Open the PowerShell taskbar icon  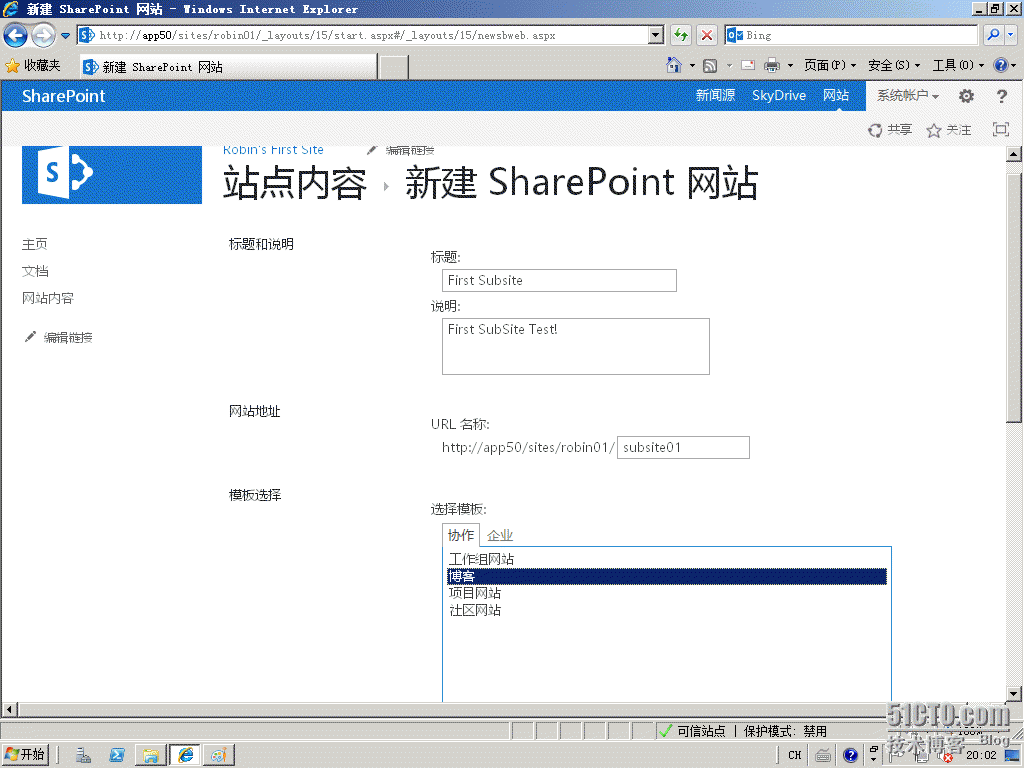coord(117,755)
